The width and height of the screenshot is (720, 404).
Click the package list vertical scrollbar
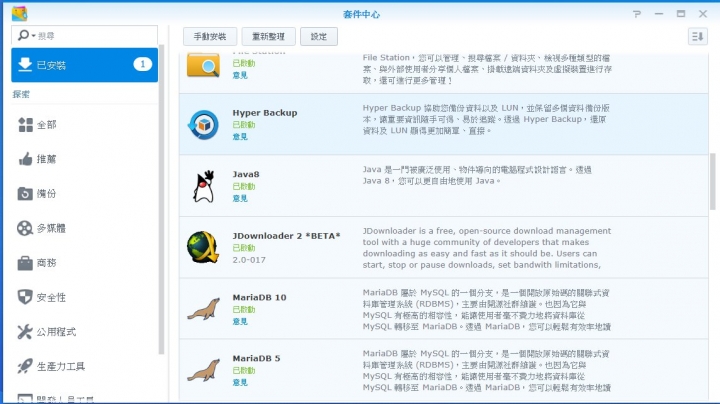click(713, 181)
